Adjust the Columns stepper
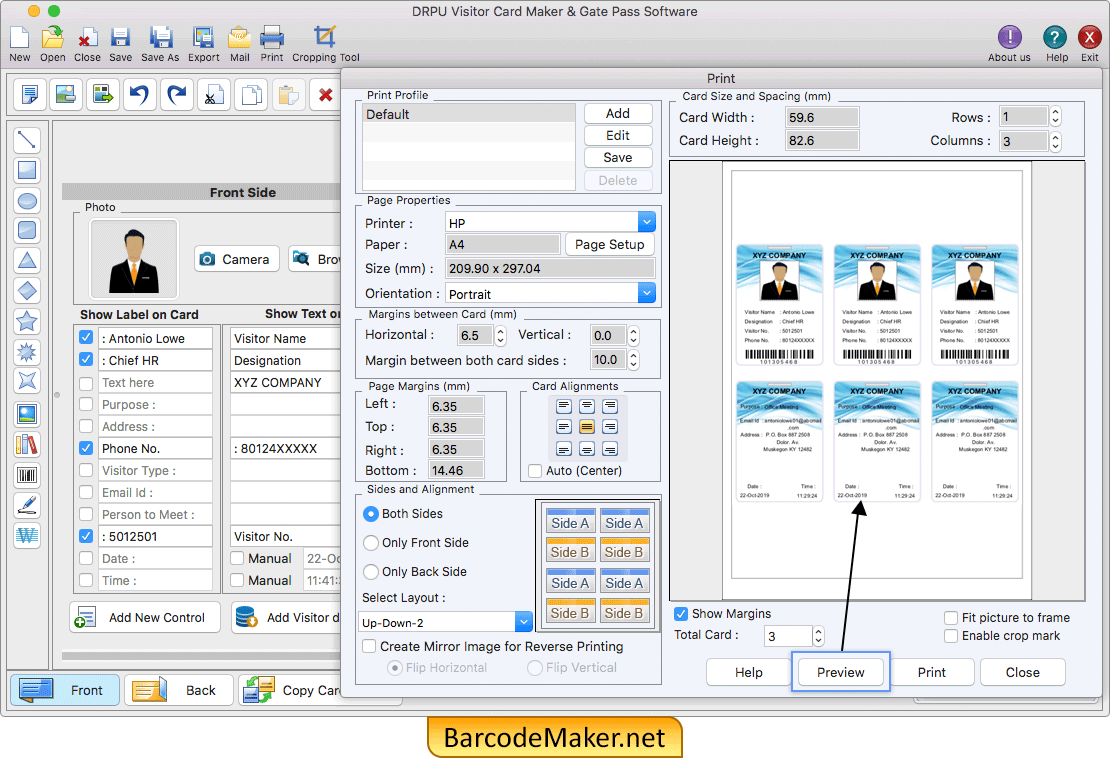Screen dimensions: 1110x758 1055,141
